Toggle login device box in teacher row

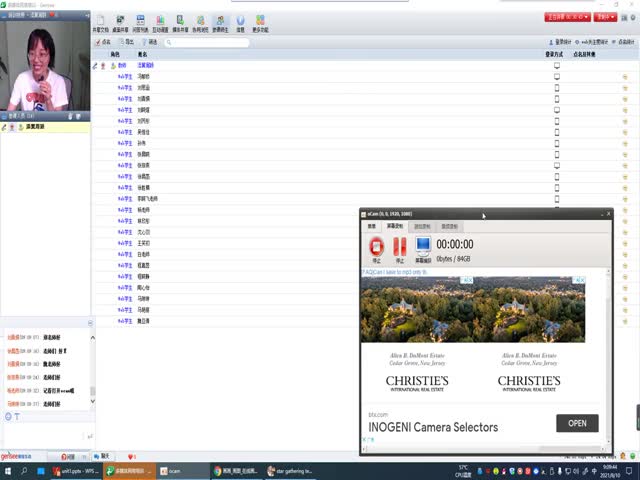click(557, 65)
